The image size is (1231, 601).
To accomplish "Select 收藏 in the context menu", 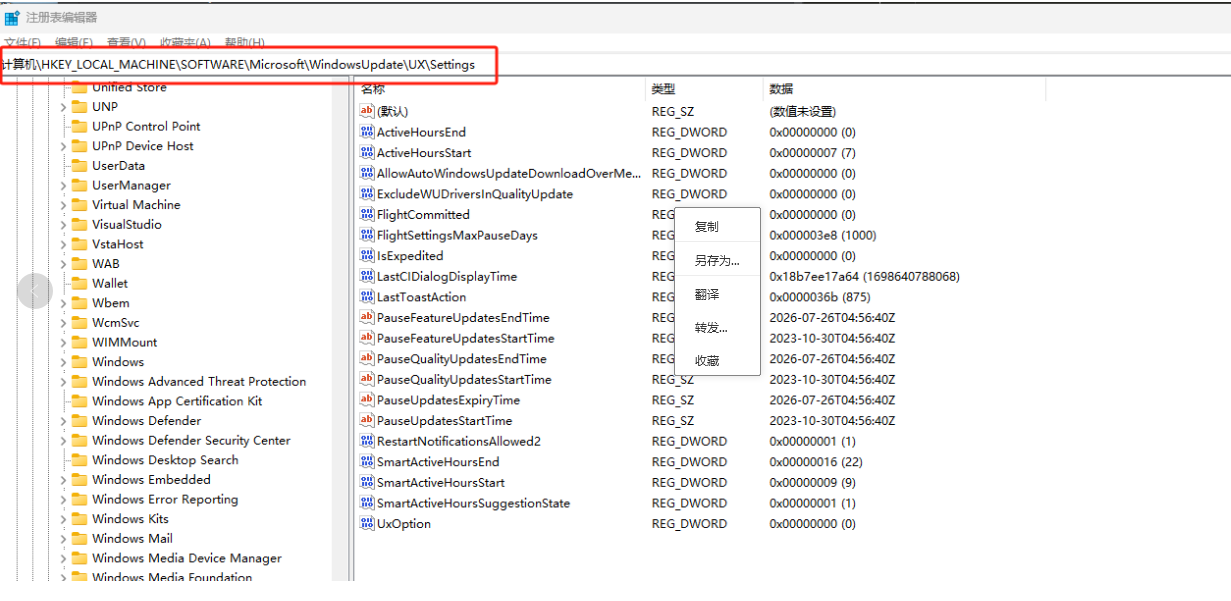I will (x=717, y=361).
